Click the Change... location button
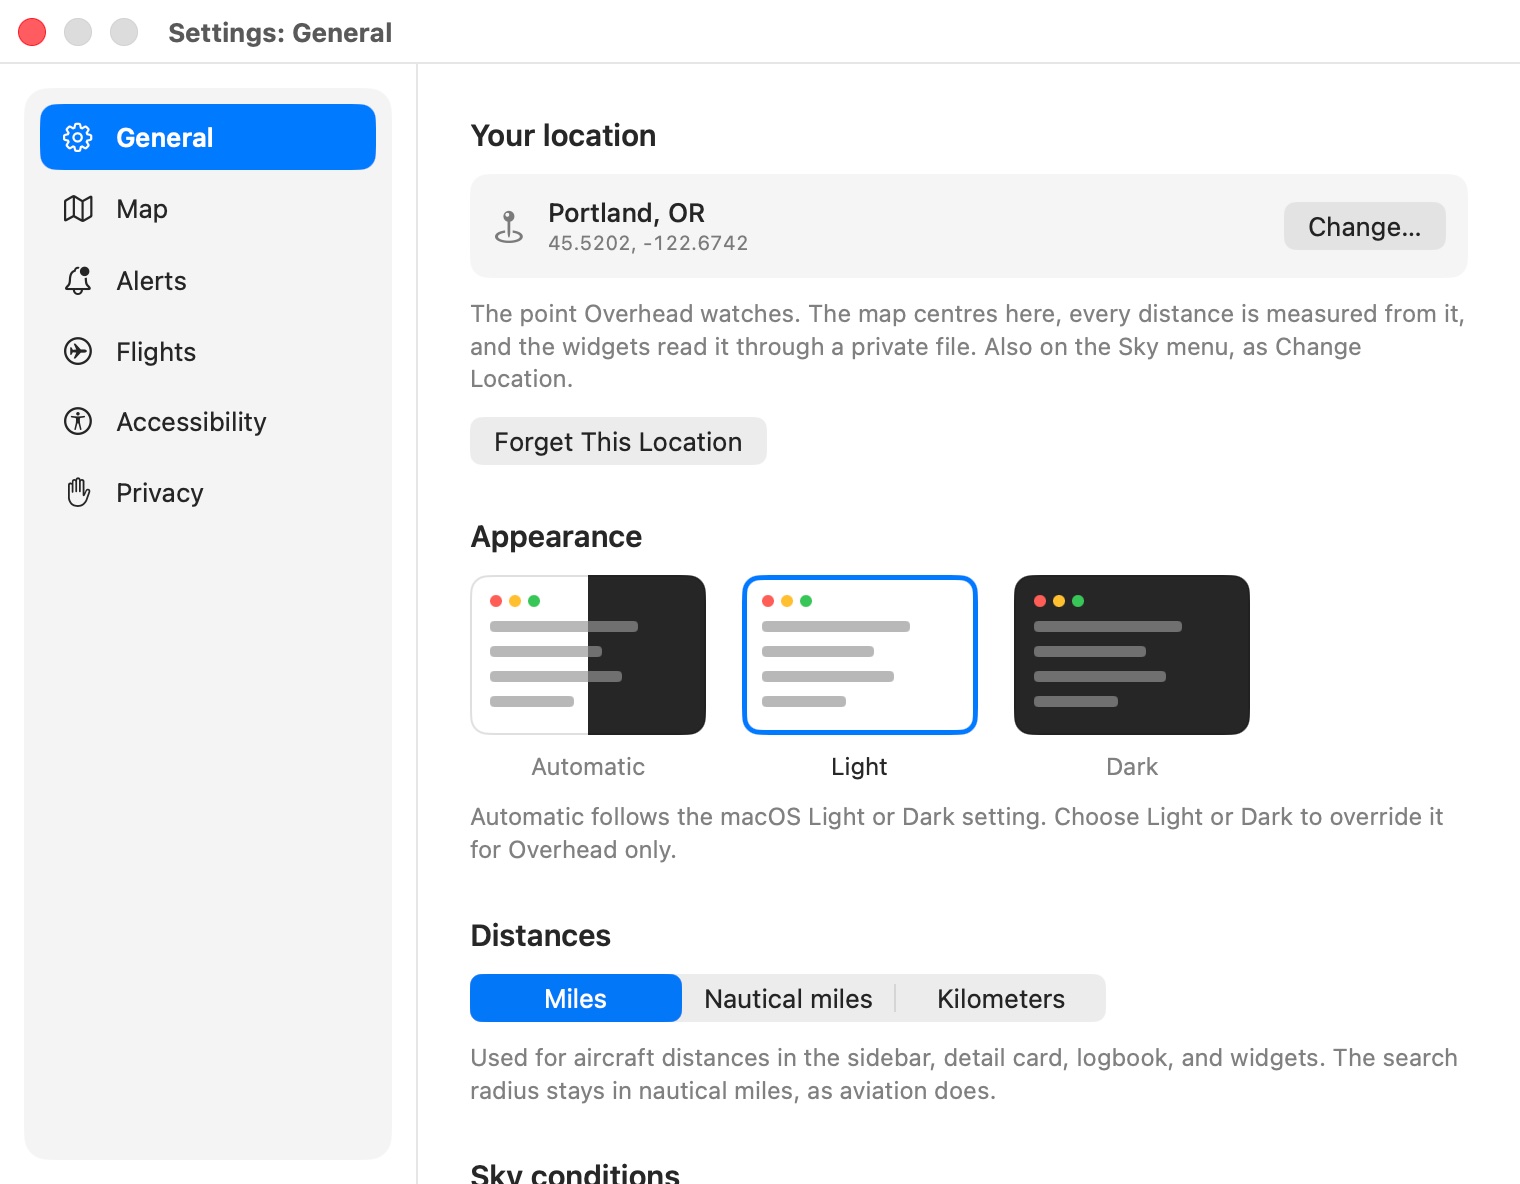Screen dimensions: 1520x1184 1364,226
